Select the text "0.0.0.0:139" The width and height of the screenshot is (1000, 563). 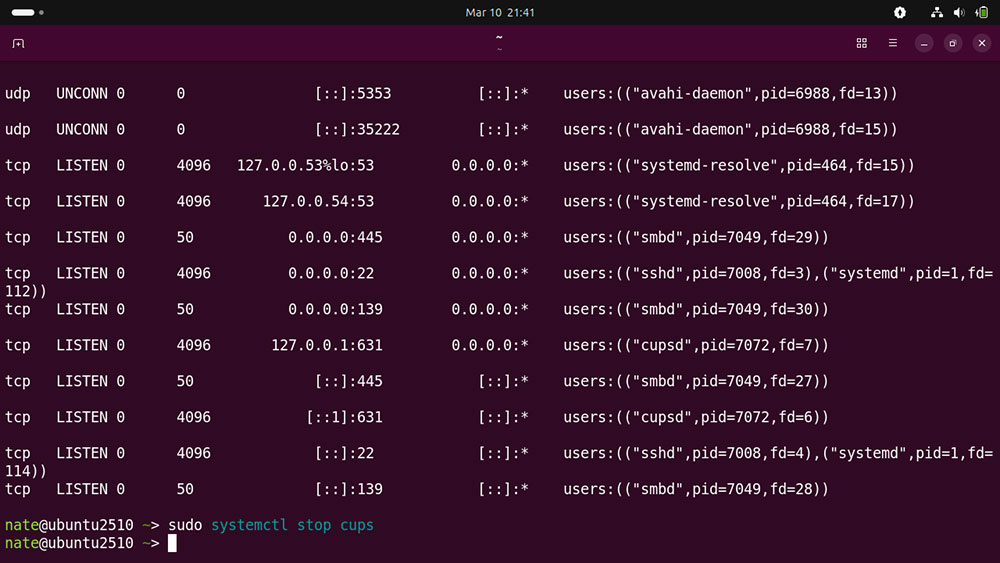335,309
